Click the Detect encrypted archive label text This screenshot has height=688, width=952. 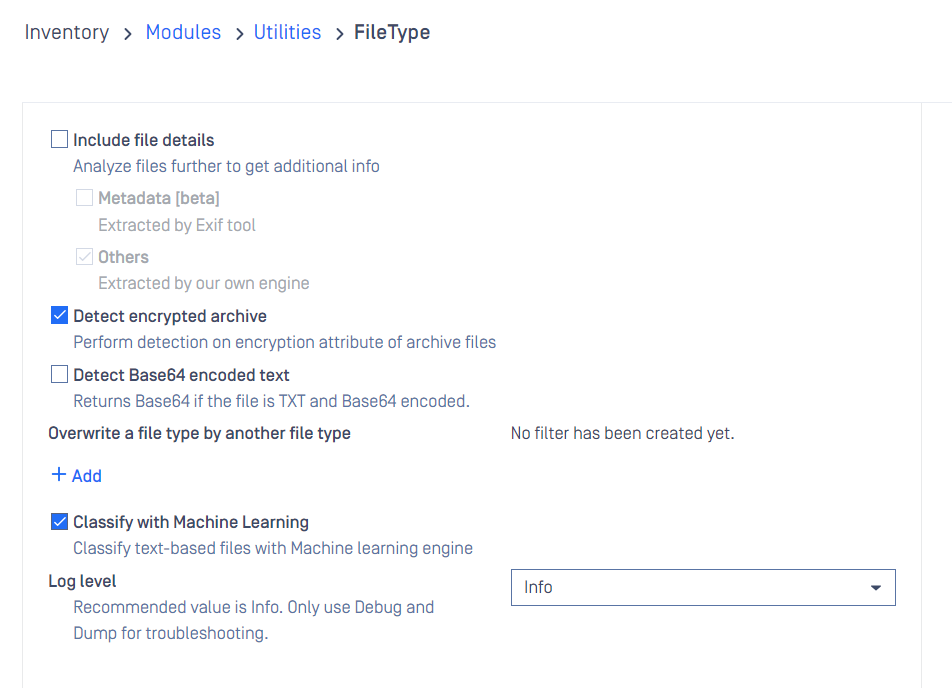[x=170, y=316]
